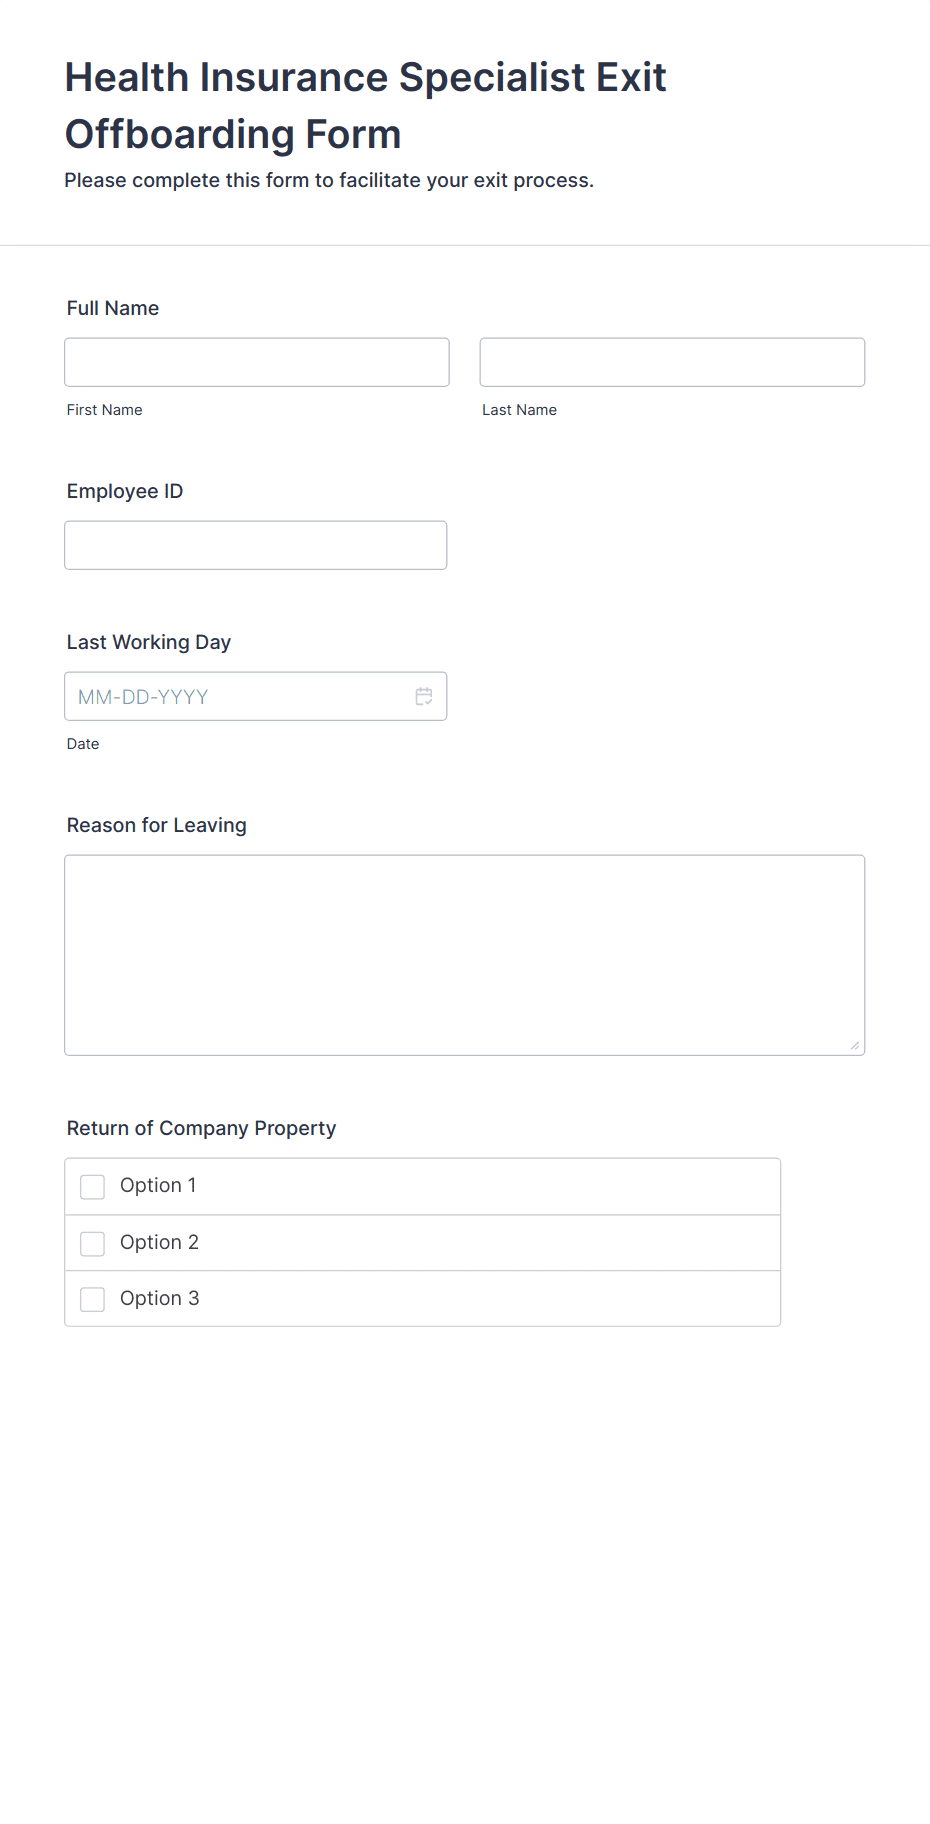This screenshot has height=1824, width=930.
Task: Click inside Reason for Leaving textarea
Action: 465,955
